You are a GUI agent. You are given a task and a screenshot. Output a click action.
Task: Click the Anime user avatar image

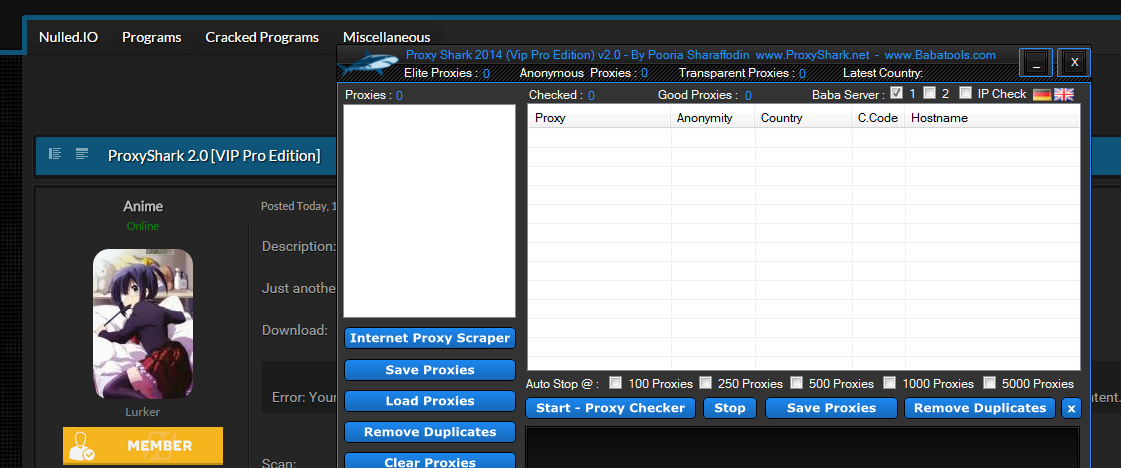click(143, 324)
